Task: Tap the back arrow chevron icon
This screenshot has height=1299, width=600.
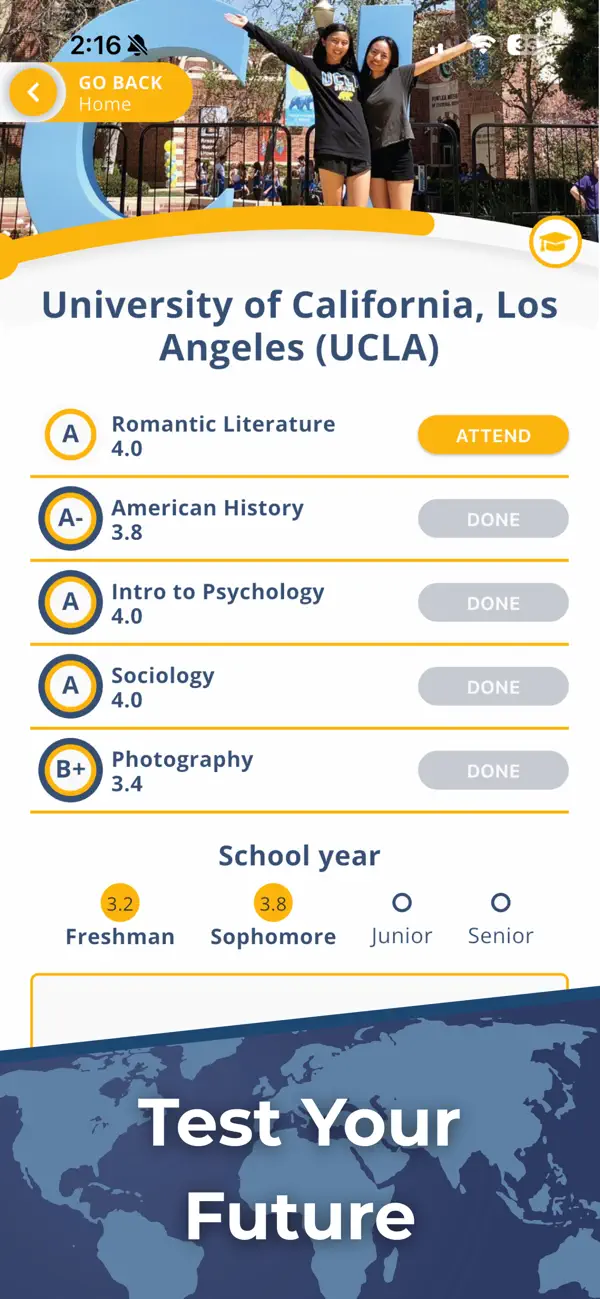Action: [x=33, y=93]
